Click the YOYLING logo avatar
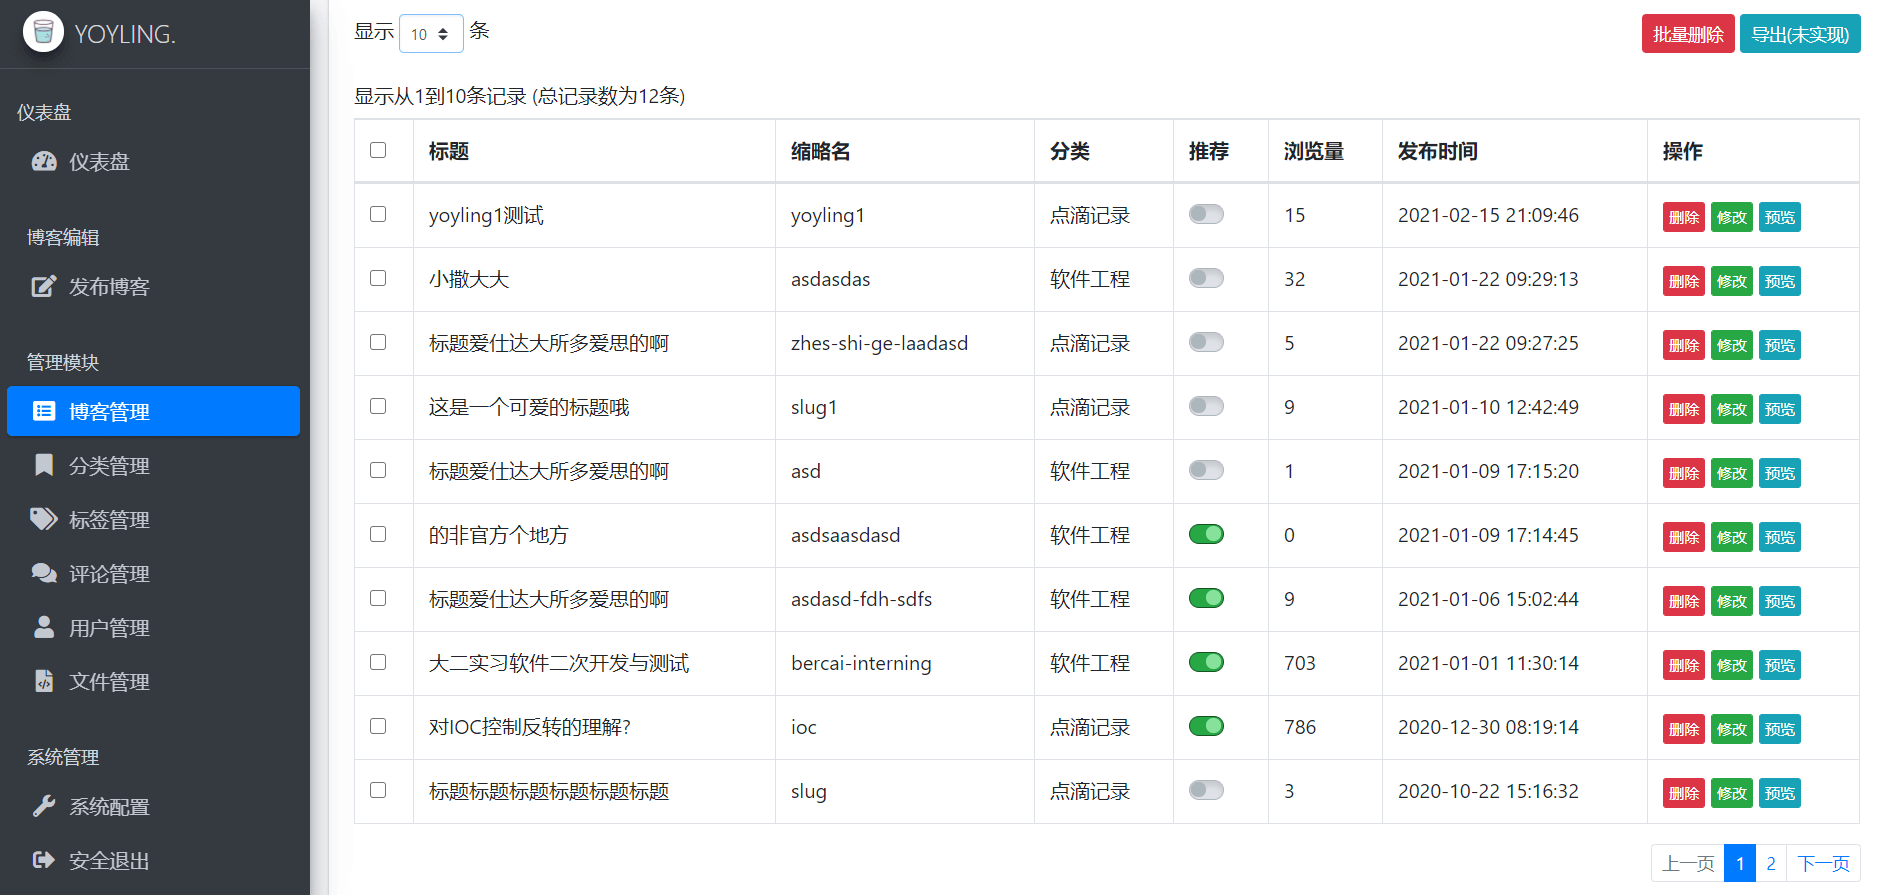This screenshot has height=895, width=1884. (43, 32)
